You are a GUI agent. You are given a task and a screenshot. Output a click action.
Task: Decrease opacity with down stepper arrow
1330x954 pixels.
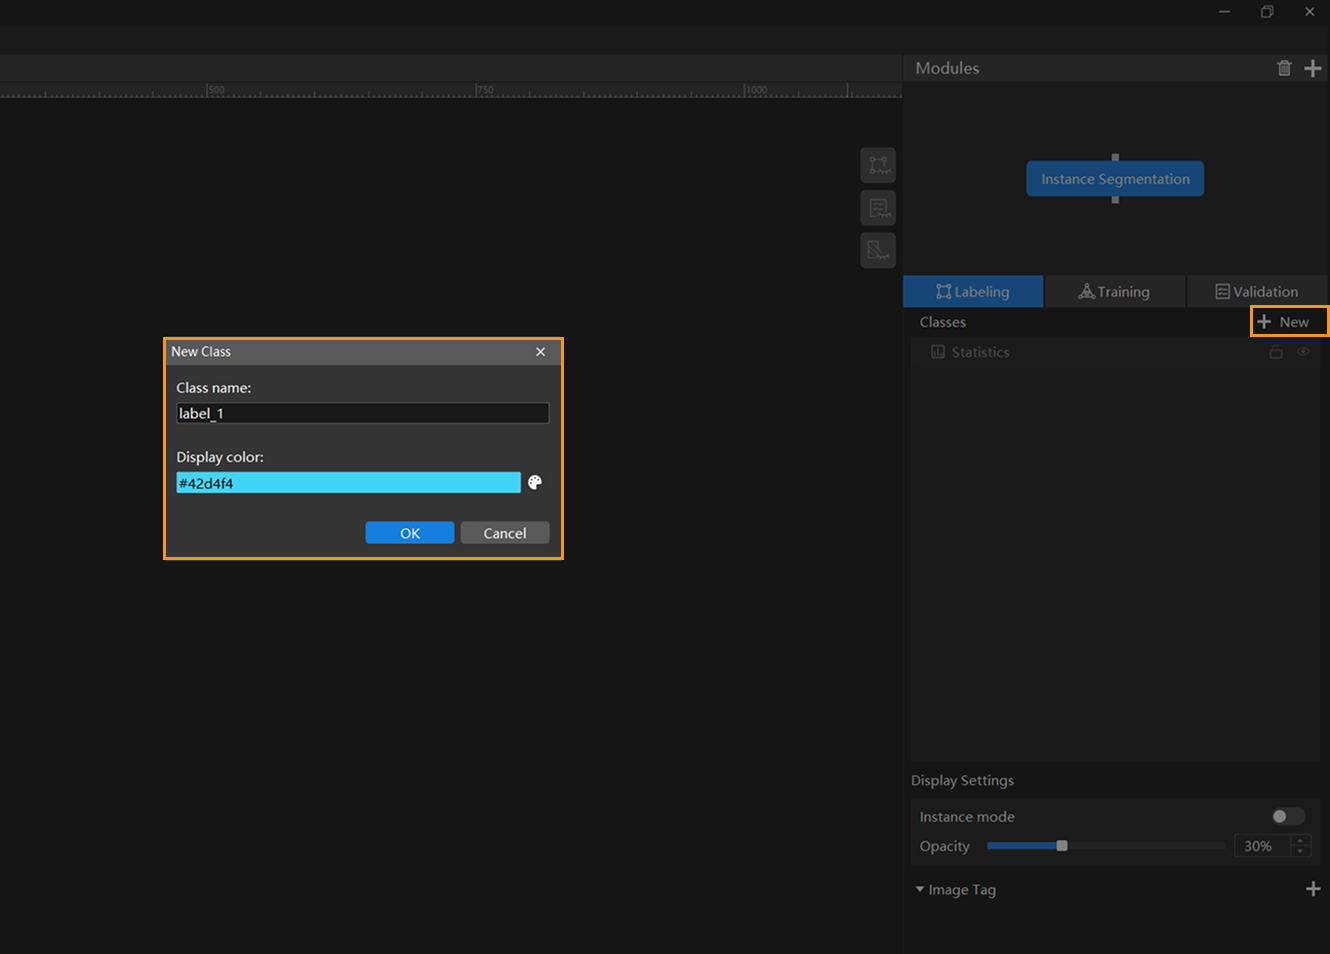click(1300, 851)
